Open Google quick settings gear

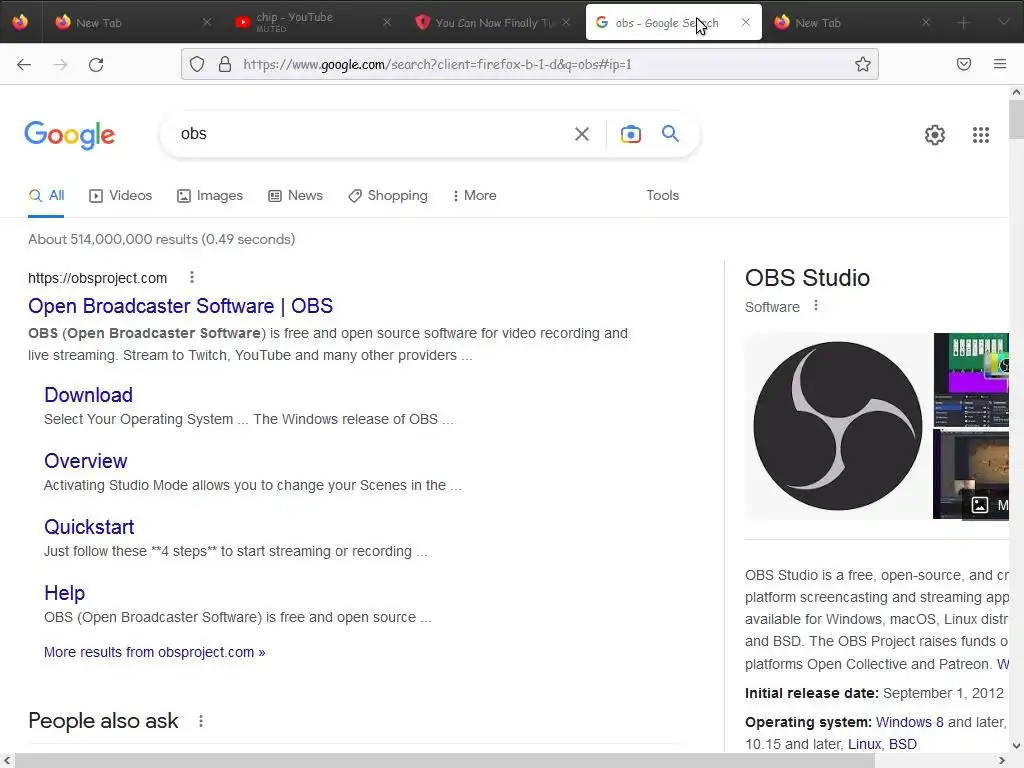coord(935,135)
